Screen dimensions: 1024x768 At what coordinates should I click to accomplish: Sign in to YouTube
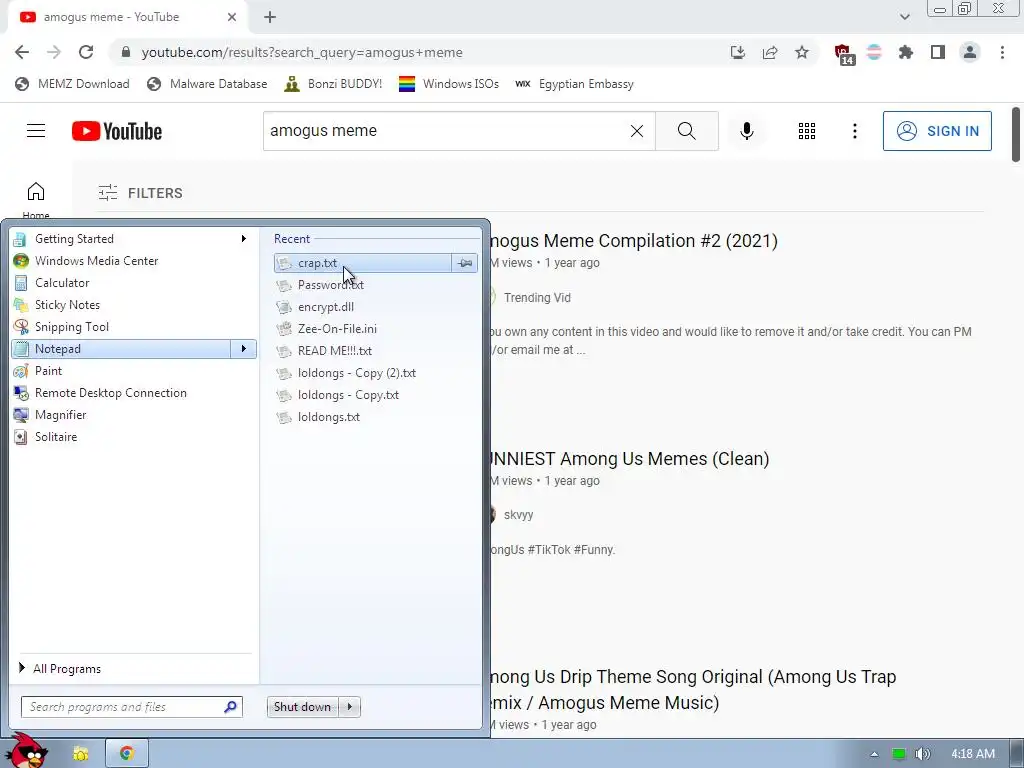coord(937,131)
